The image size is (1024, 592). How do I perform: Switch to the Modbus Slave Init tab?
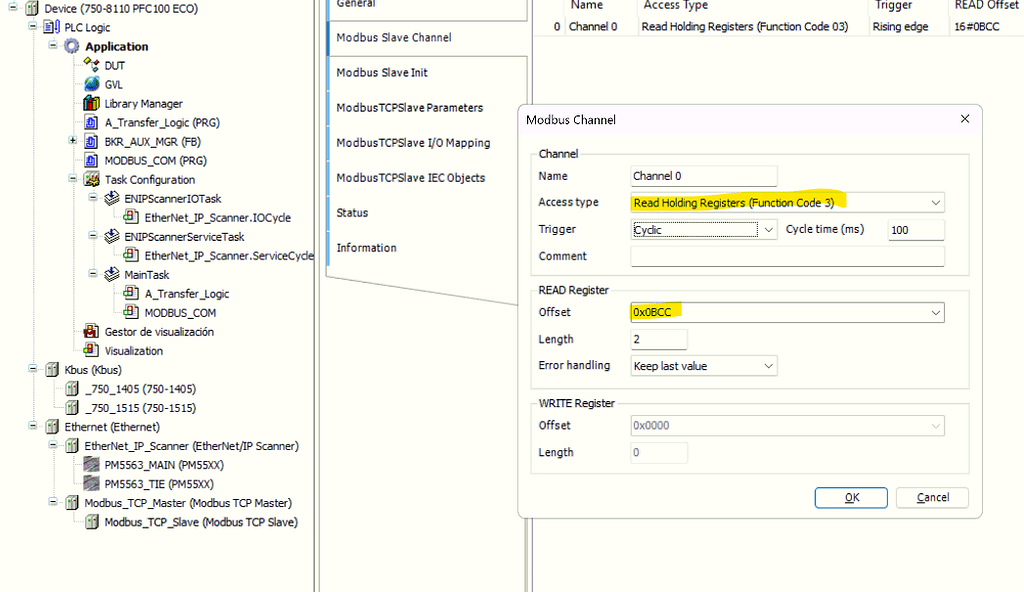click(380, 72)
